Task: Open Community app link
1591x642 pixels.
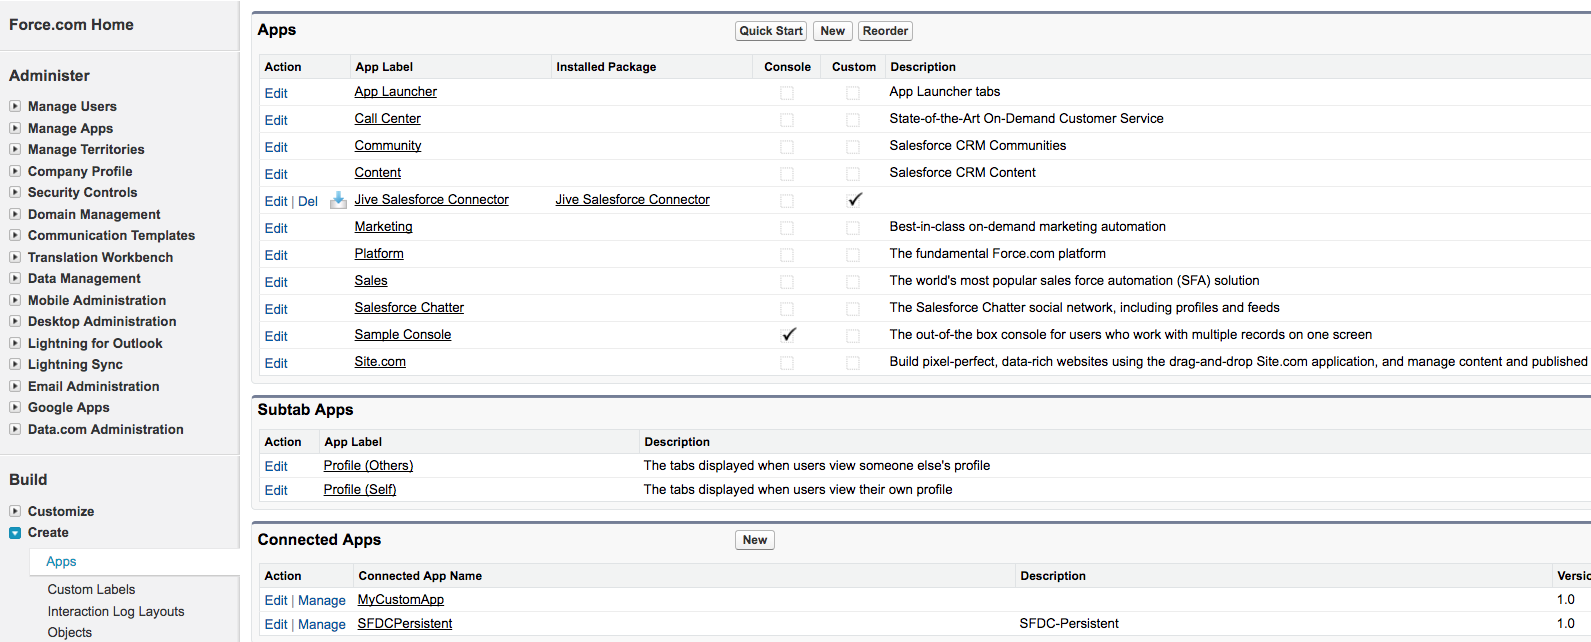Action: click(388, 145)
